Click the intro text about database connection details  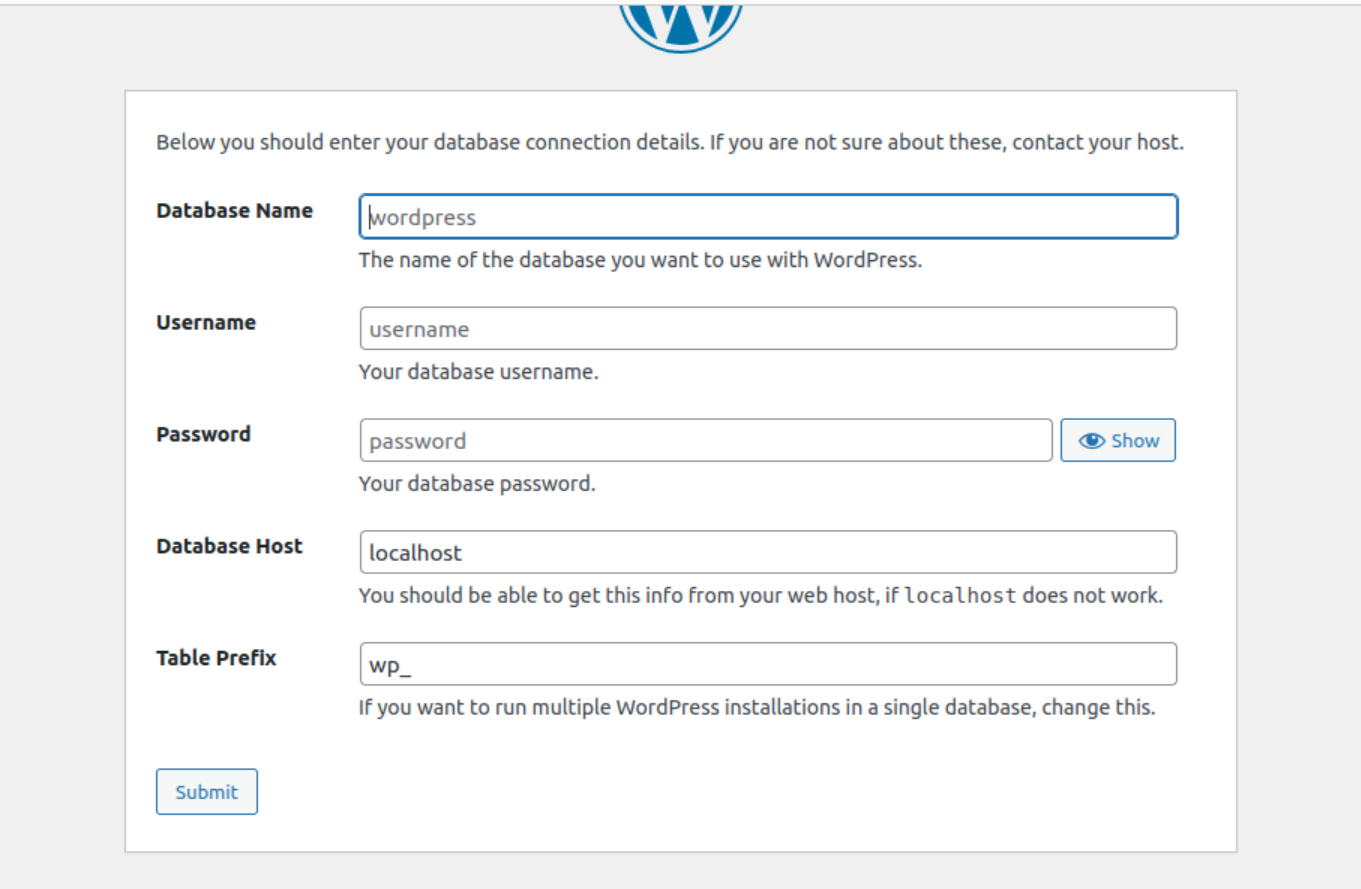pyautogui.click(x=670, y=143)
